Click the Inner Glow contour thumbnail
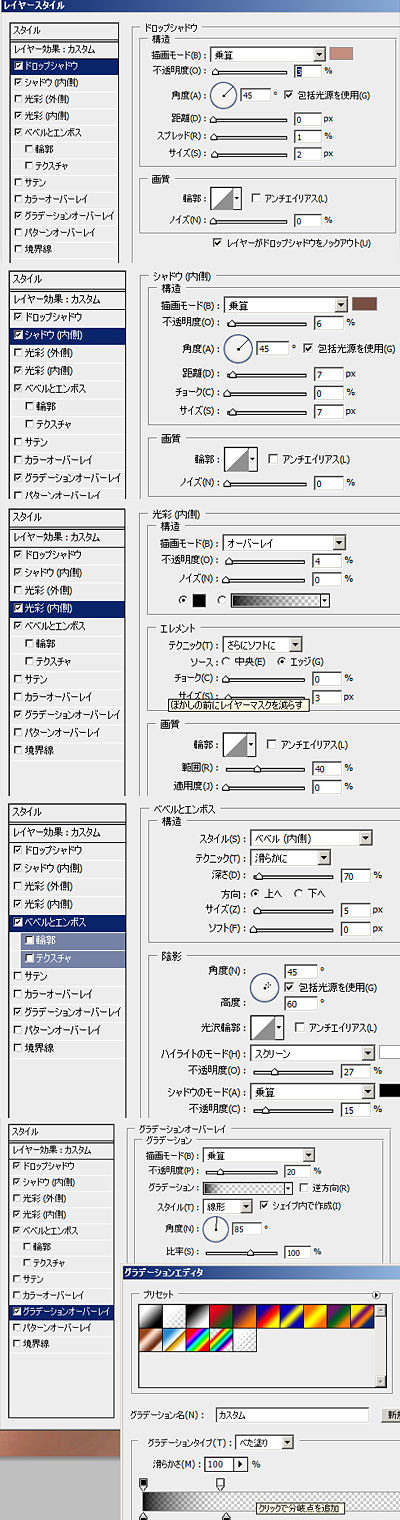Viewport: 400px width, 1520px height. [235, 745]
